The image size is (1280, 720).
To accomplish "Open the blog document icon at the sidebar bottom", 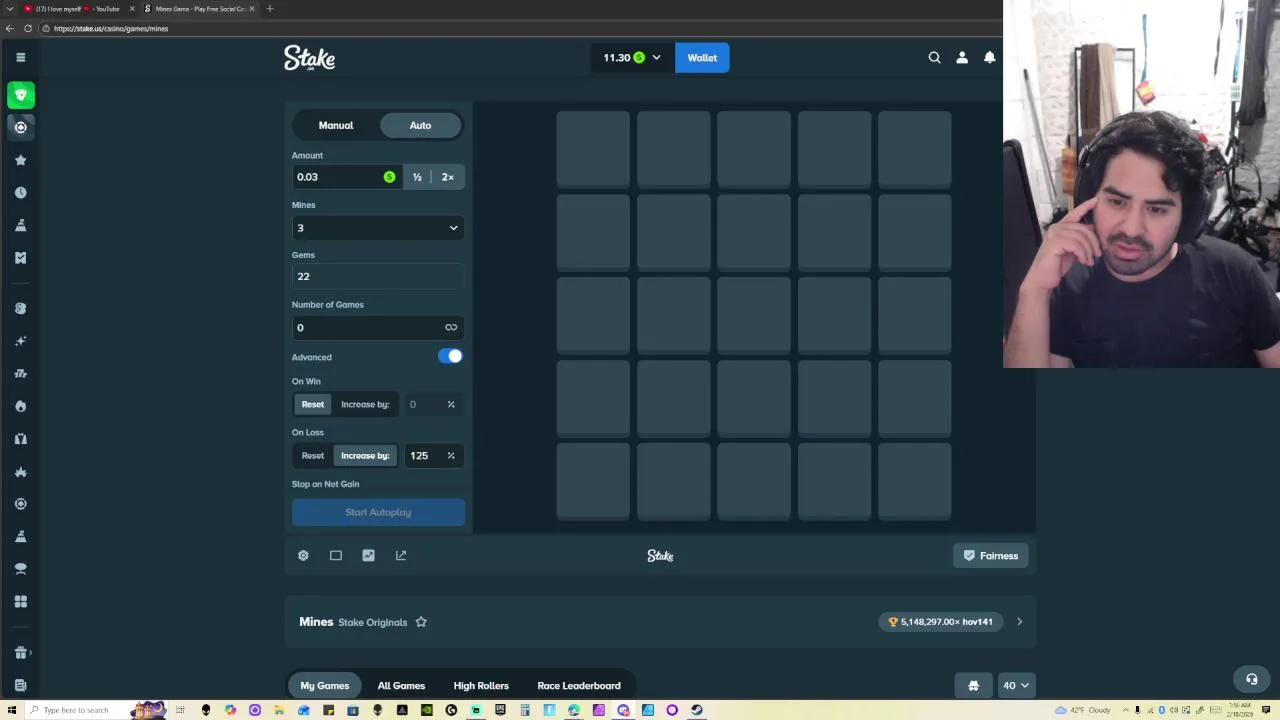I will [x=20, y=685].
